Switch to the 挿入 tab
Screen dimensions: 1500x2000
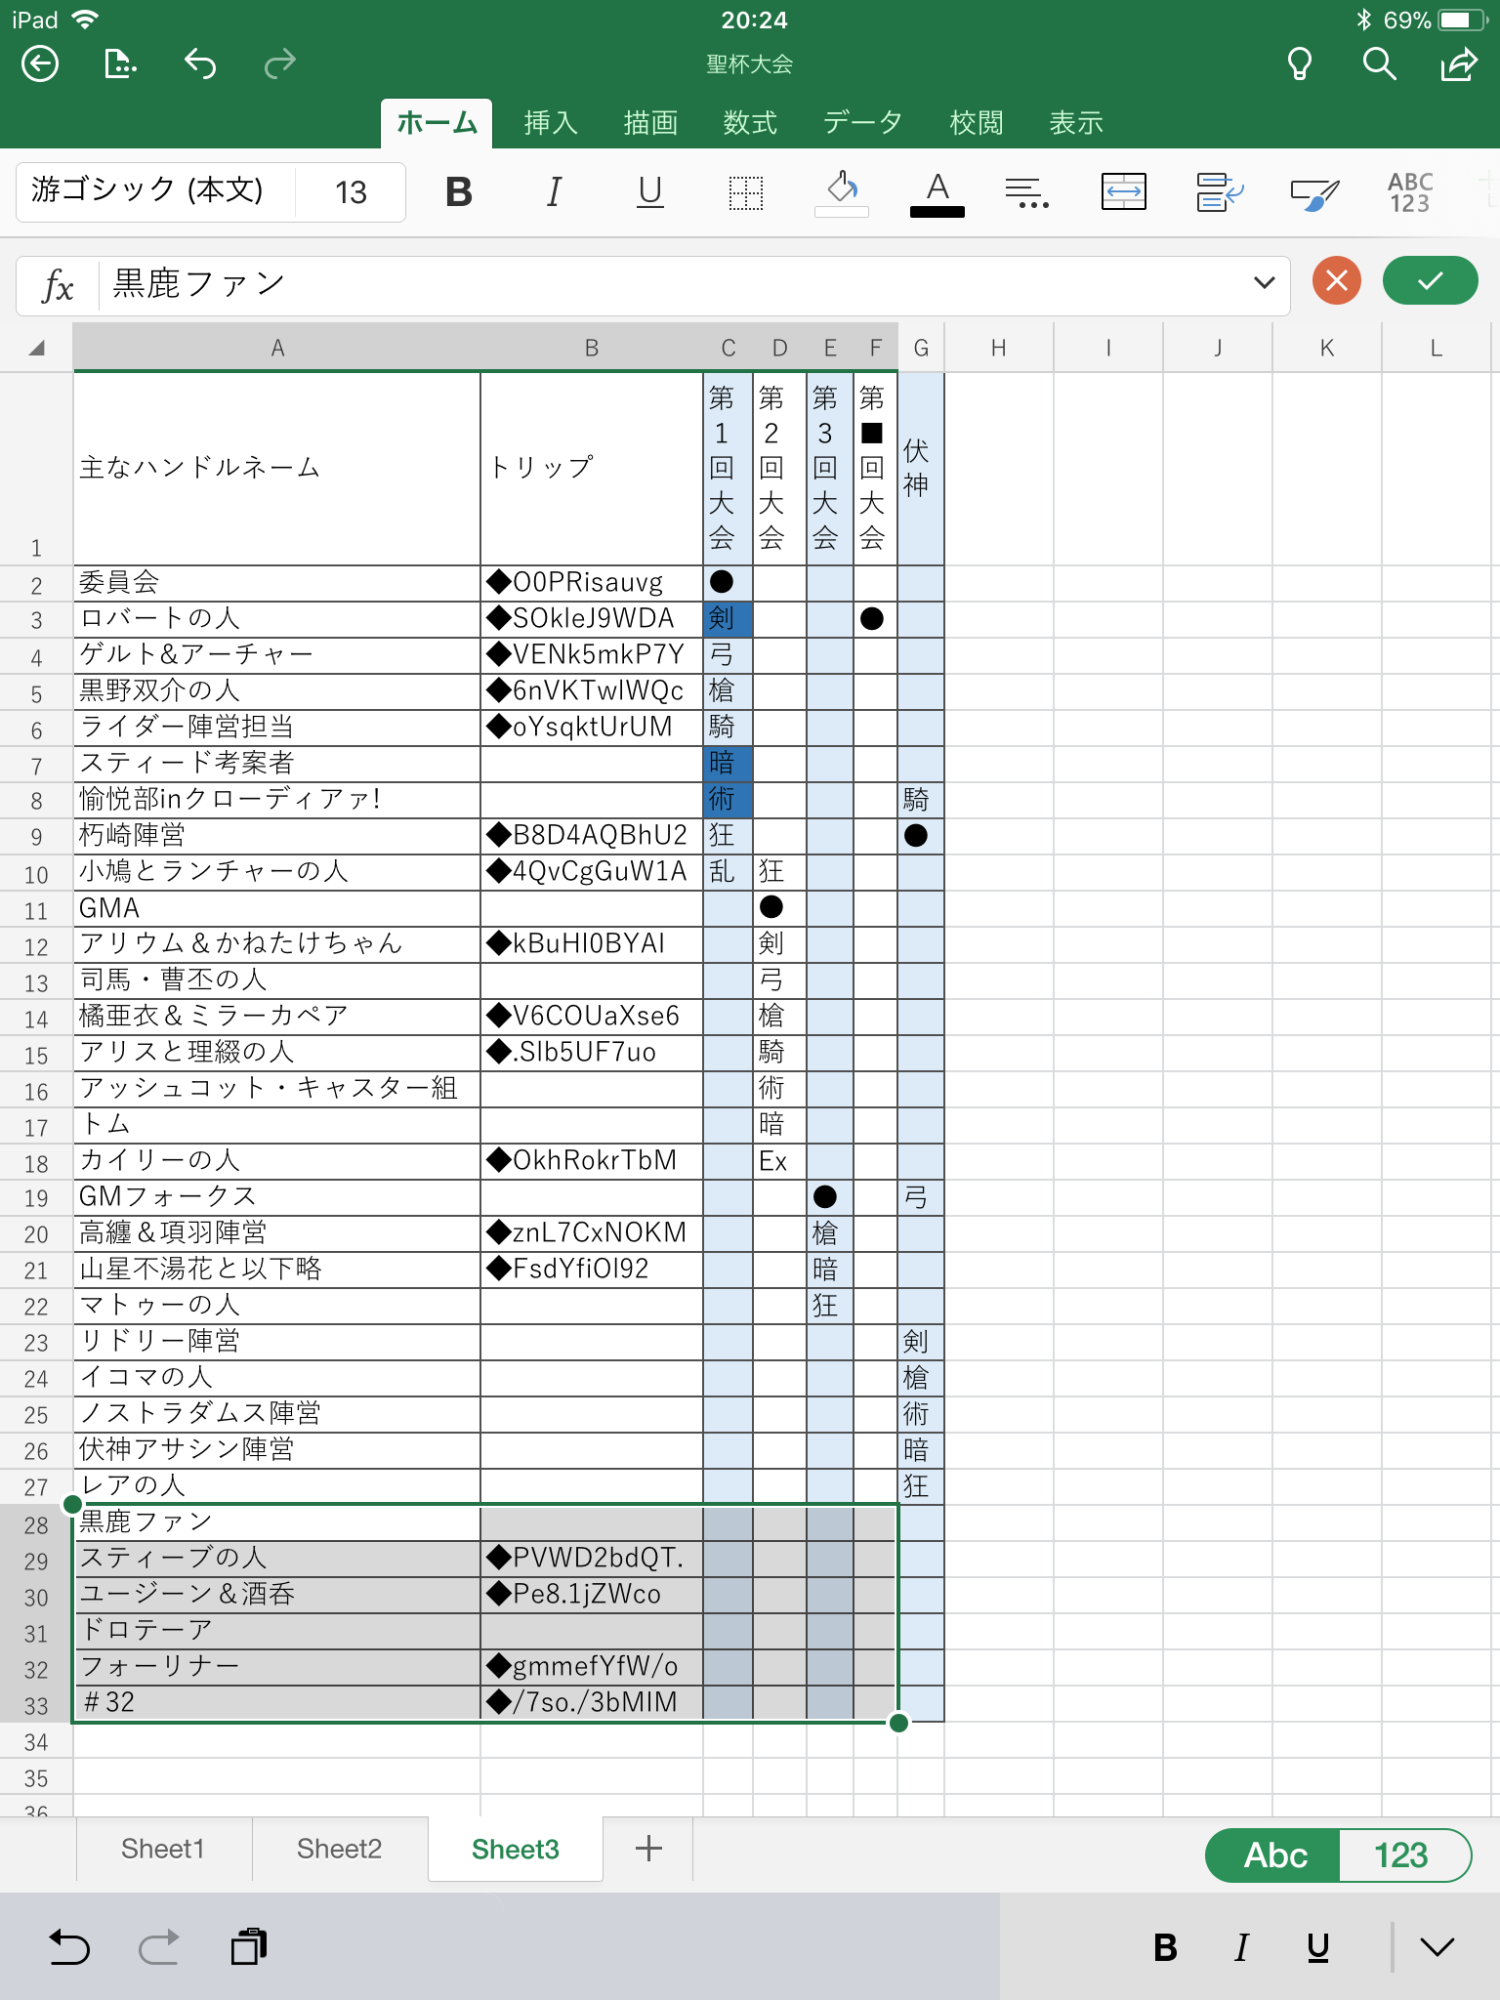(551, 123)
